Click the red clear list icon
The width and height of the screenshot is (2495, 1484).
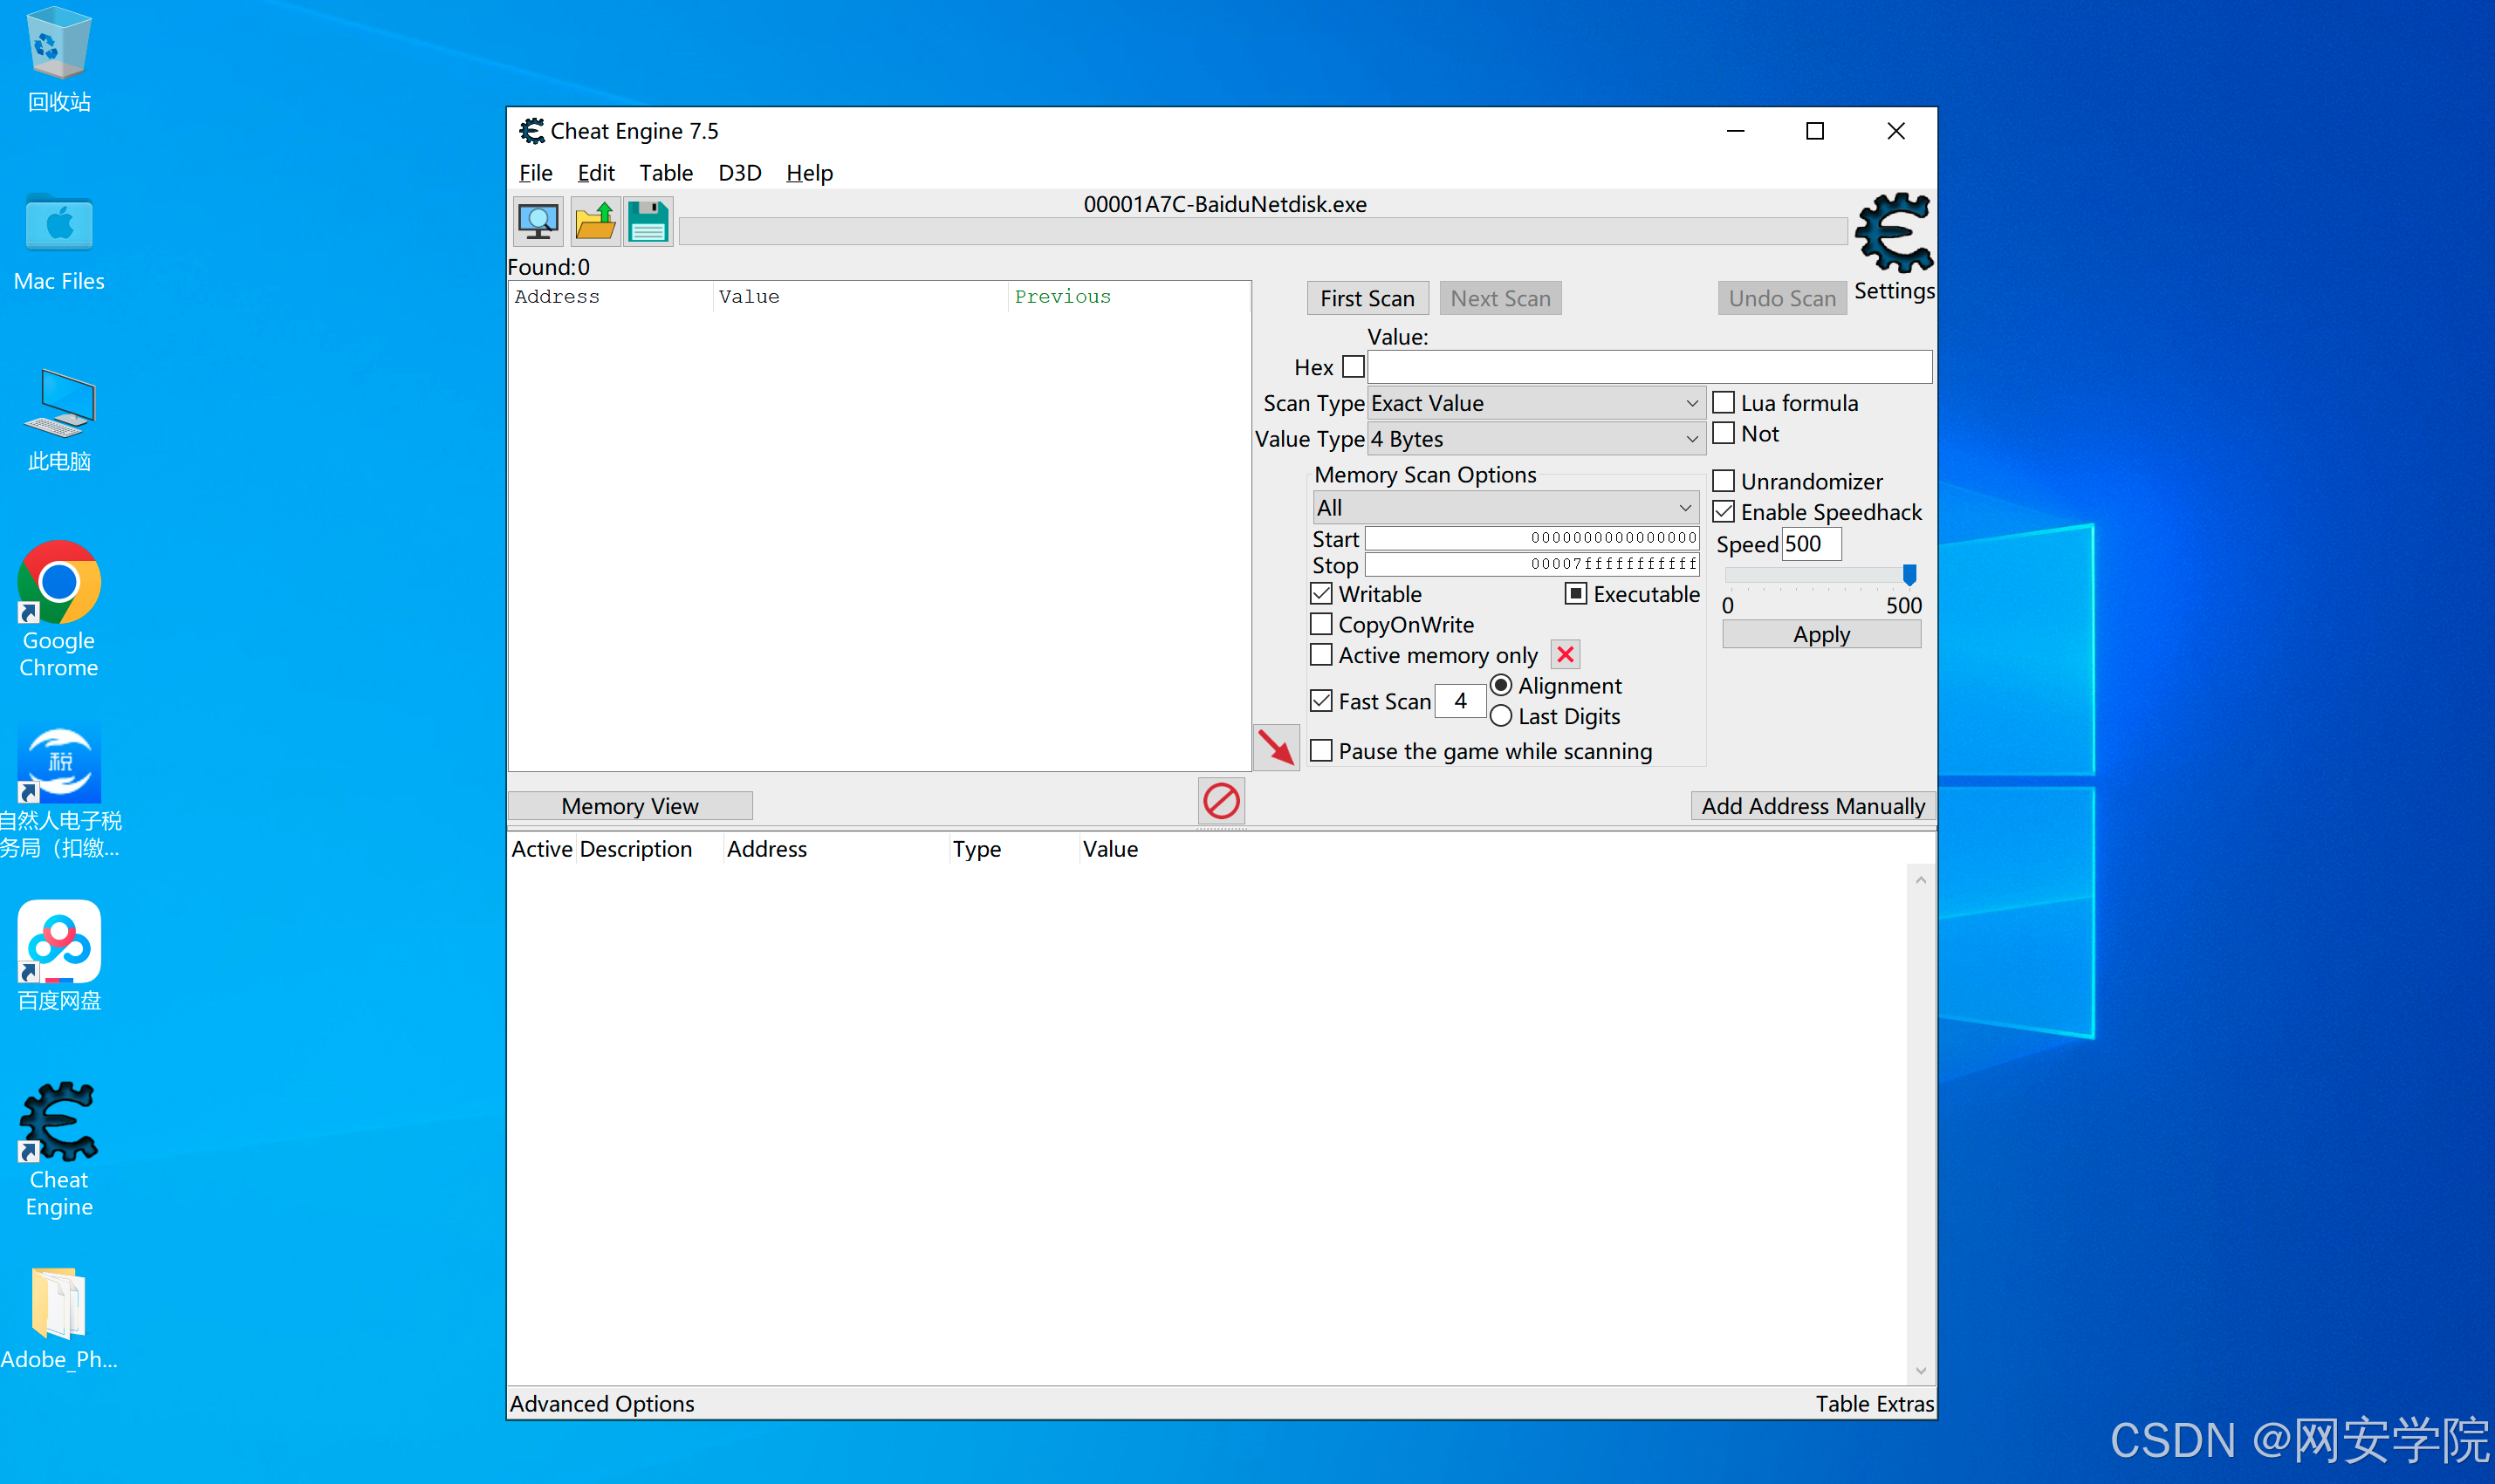(1221, 801)
